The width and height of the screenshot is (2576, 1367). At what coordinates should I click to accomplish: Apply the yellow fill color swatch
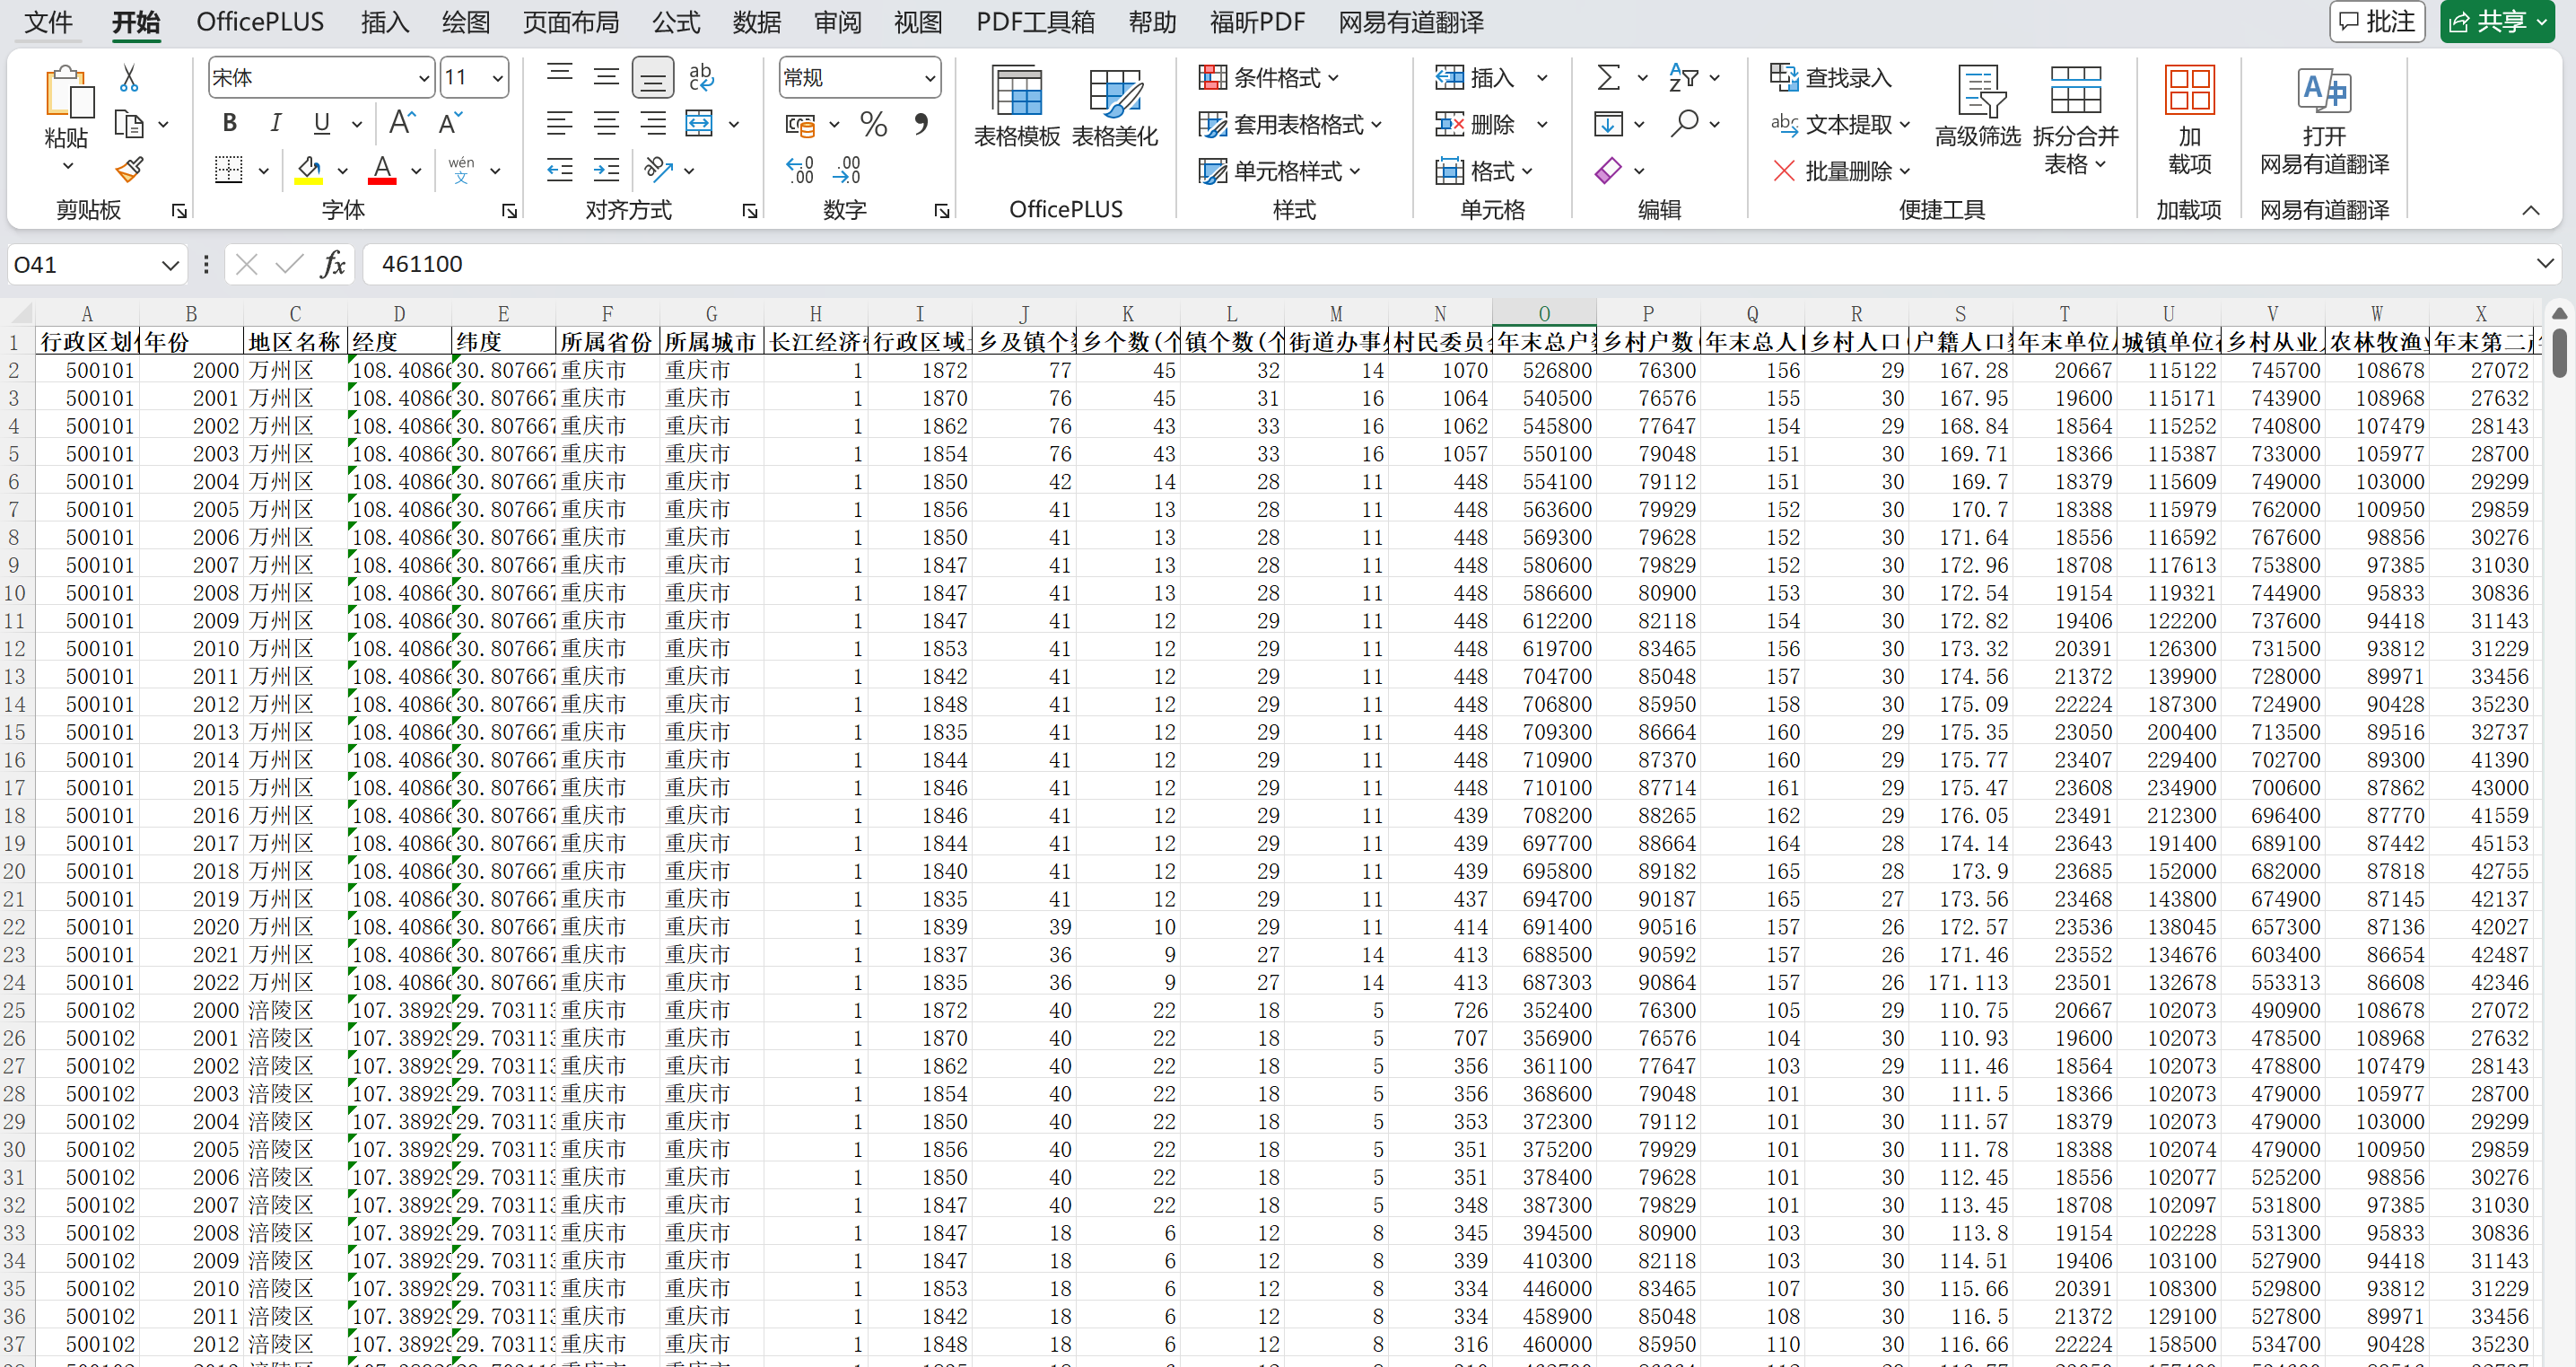click(x=309, y=170)
